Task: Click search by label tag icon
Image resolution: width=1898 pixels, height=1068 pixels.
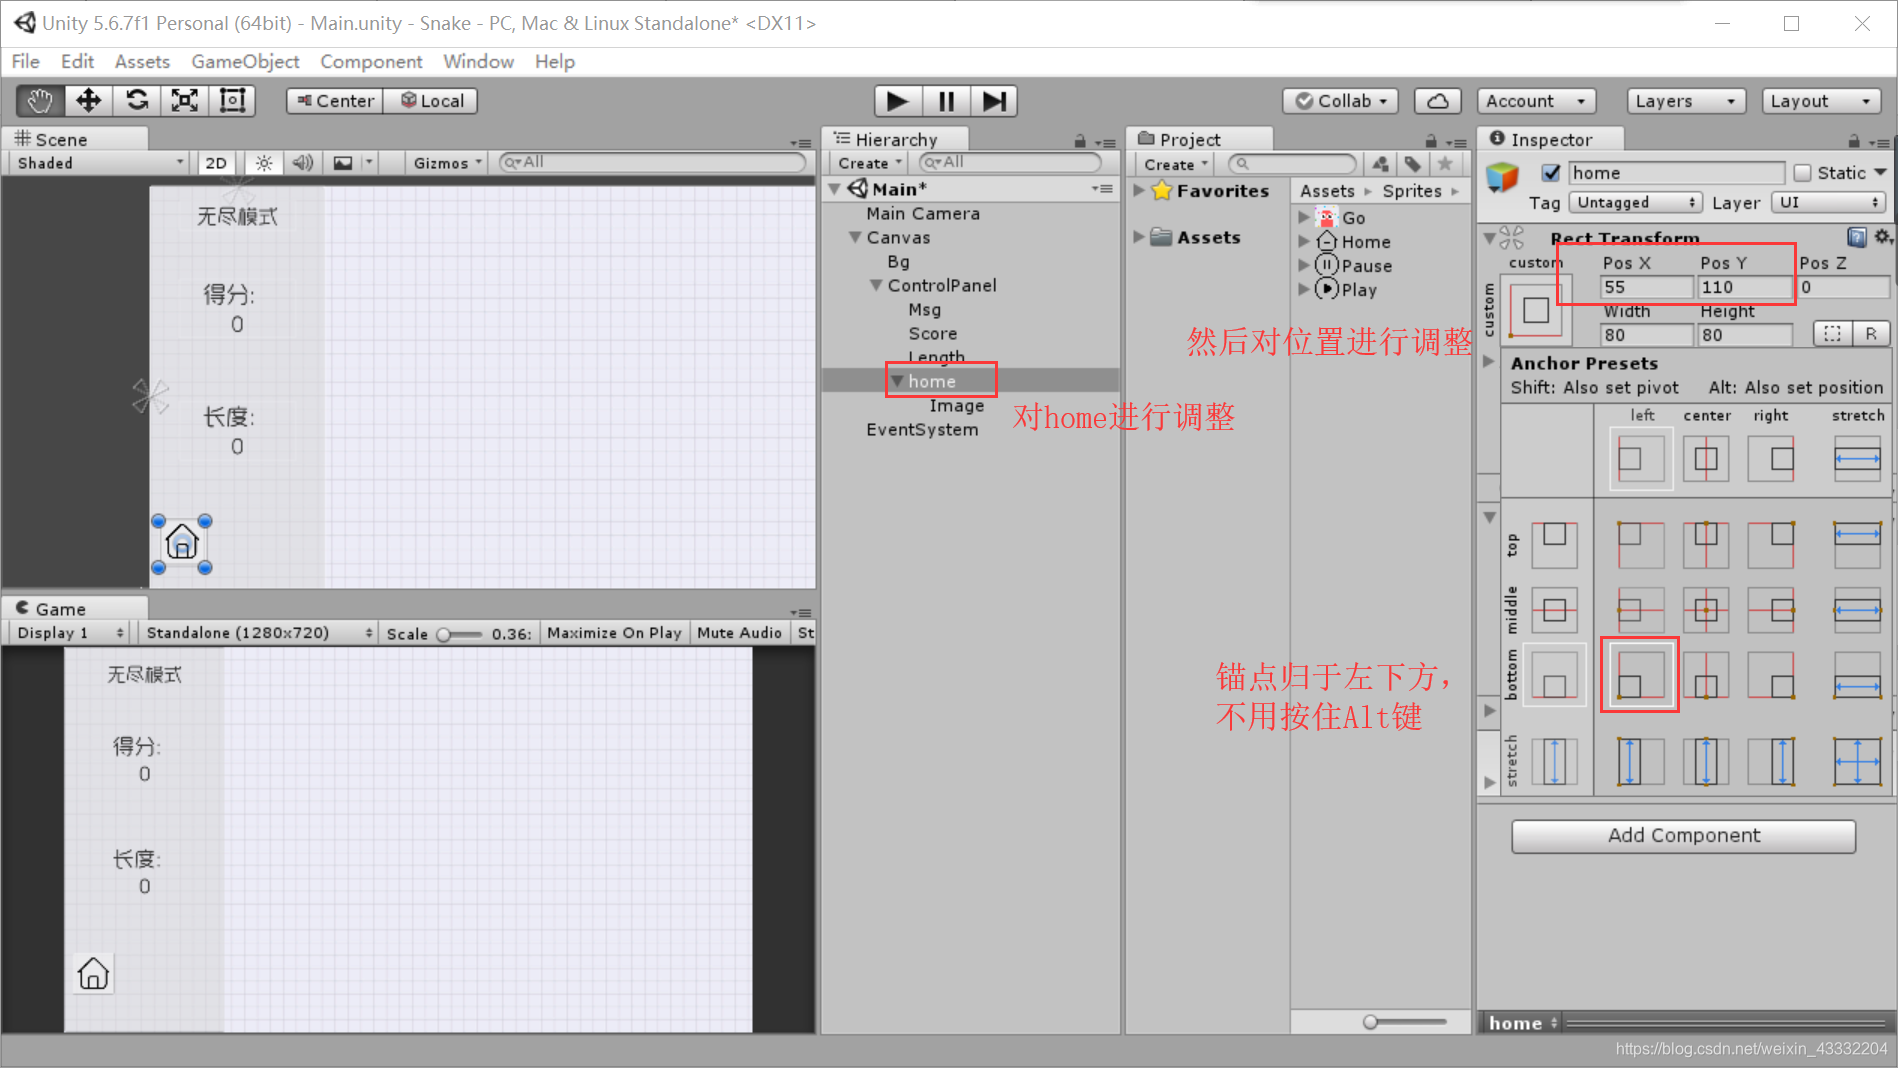Action: coord(1413,164)
